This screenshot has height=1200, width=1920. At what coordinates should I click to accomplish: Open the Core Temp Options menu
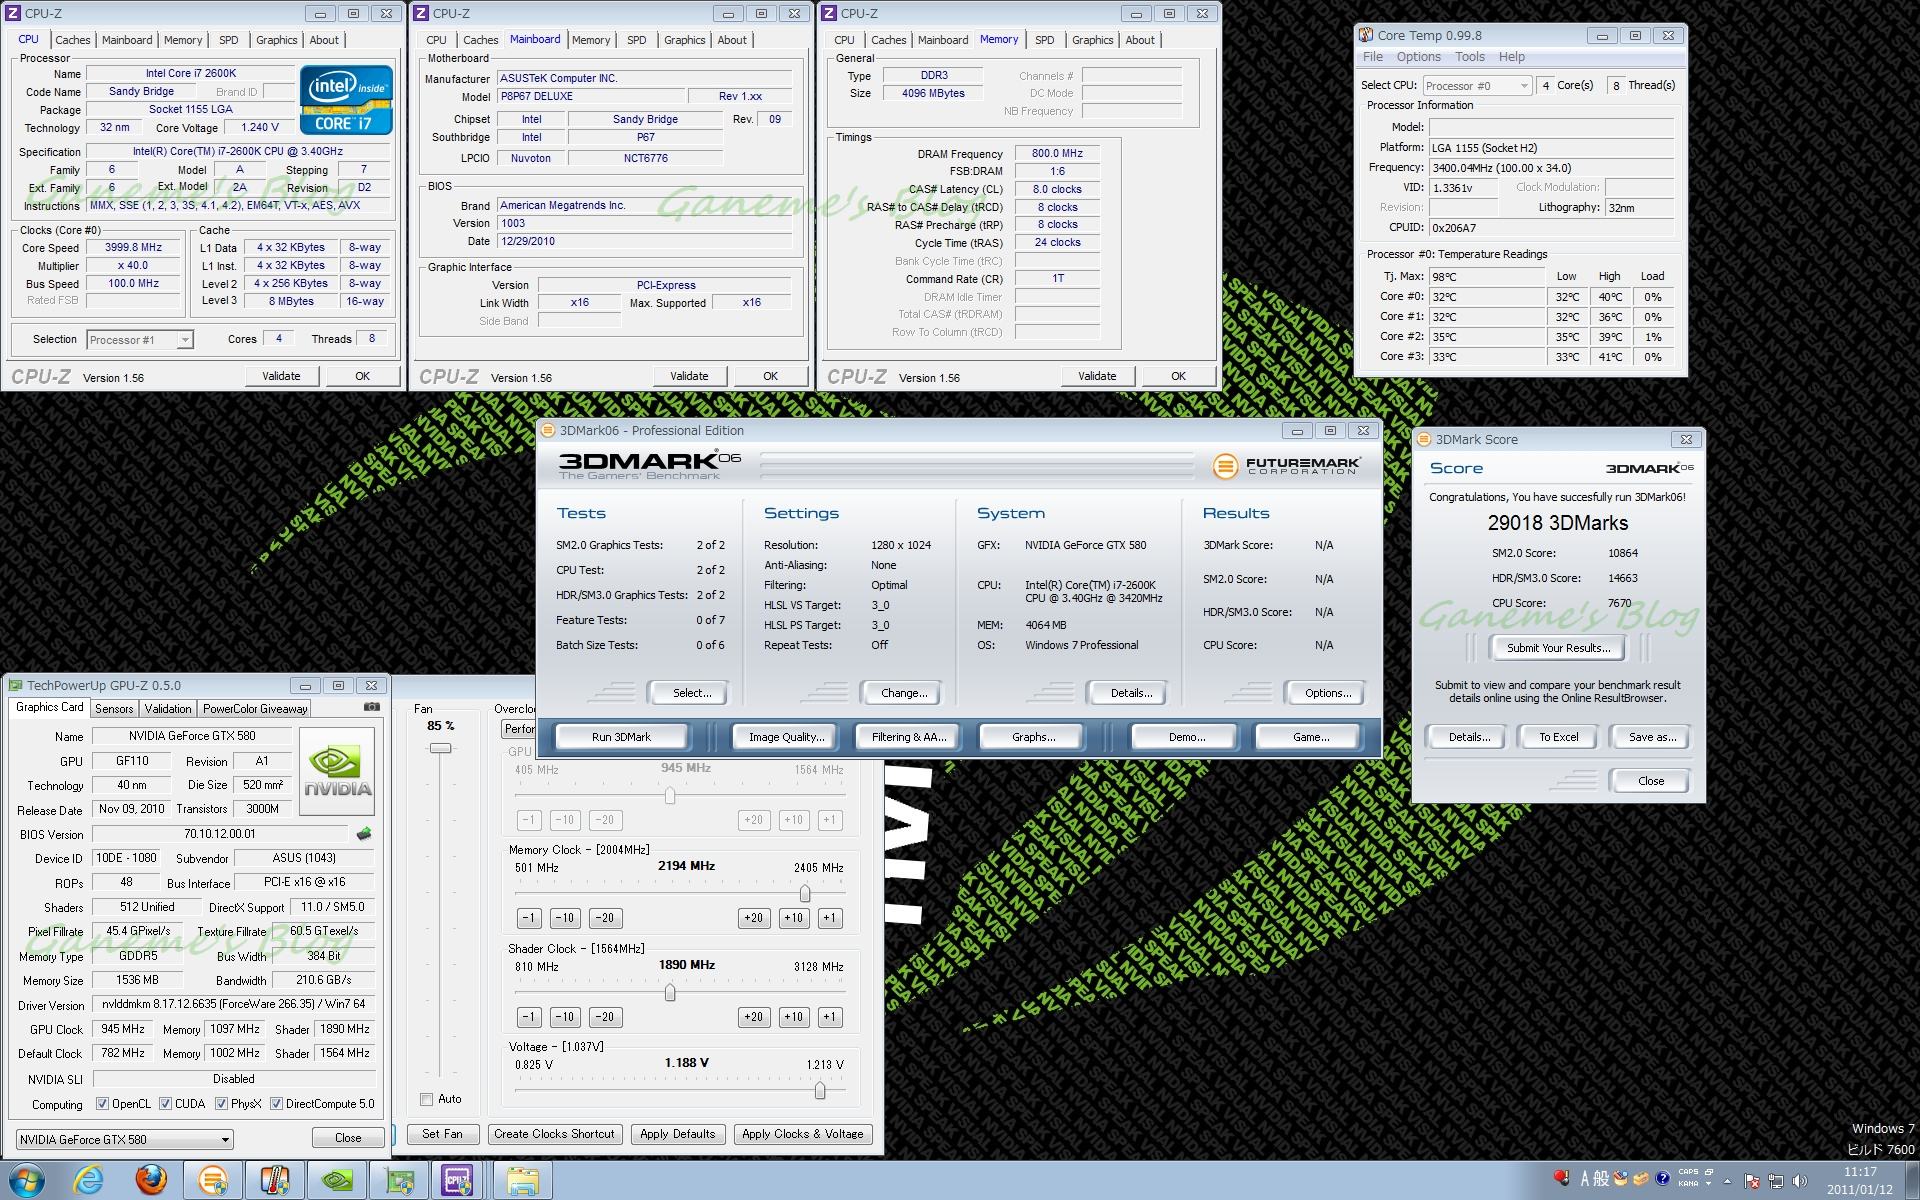1418,57
